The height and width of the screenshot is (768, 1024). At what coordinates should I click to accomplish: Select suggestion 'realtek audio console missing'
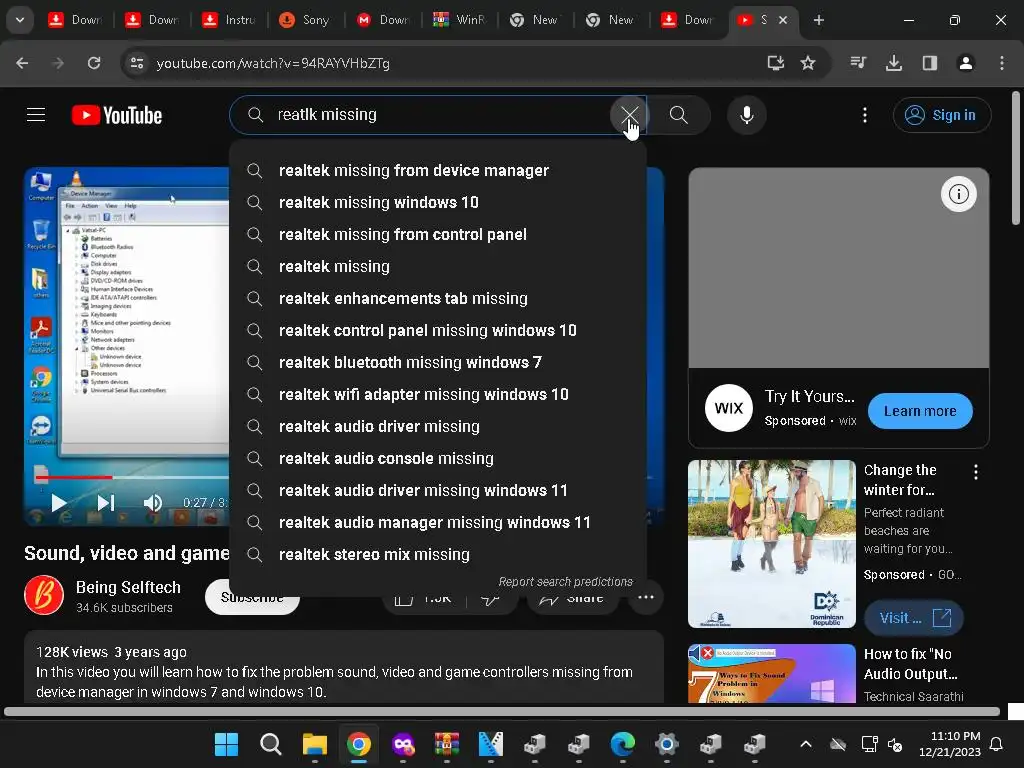point(438,458)
